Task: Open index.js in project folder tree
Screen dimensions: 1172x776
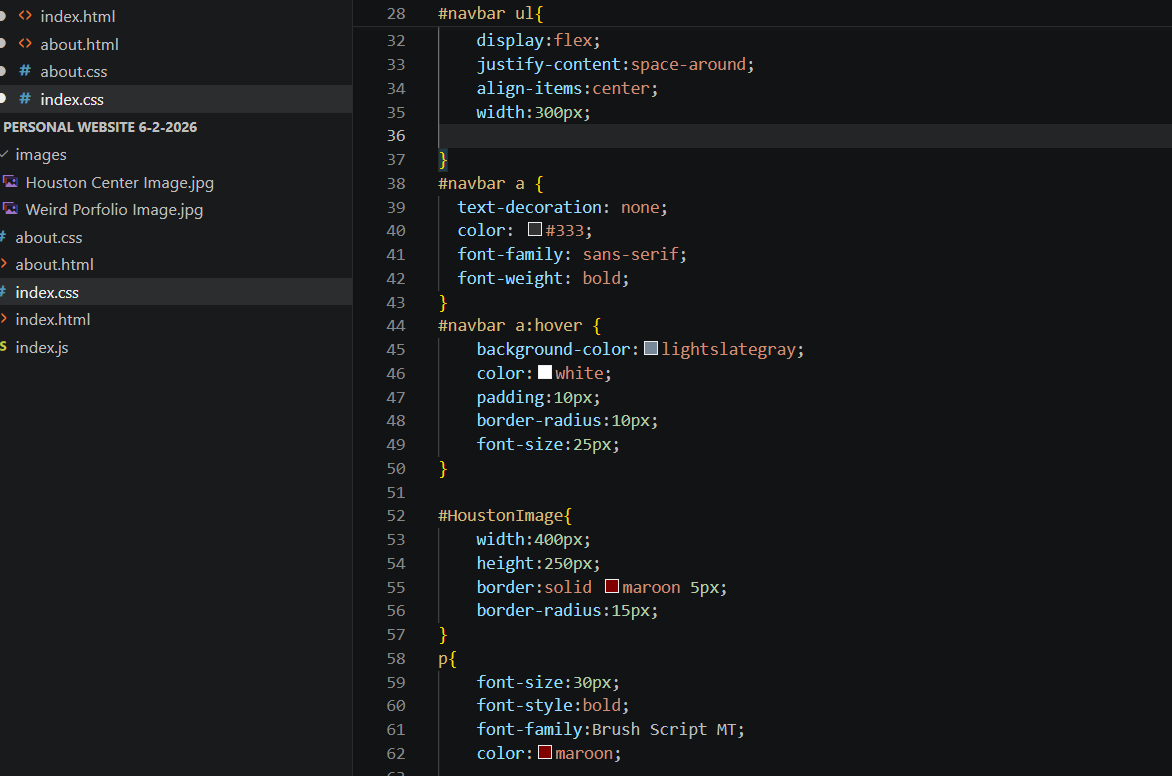Action: tap(42, 348)
